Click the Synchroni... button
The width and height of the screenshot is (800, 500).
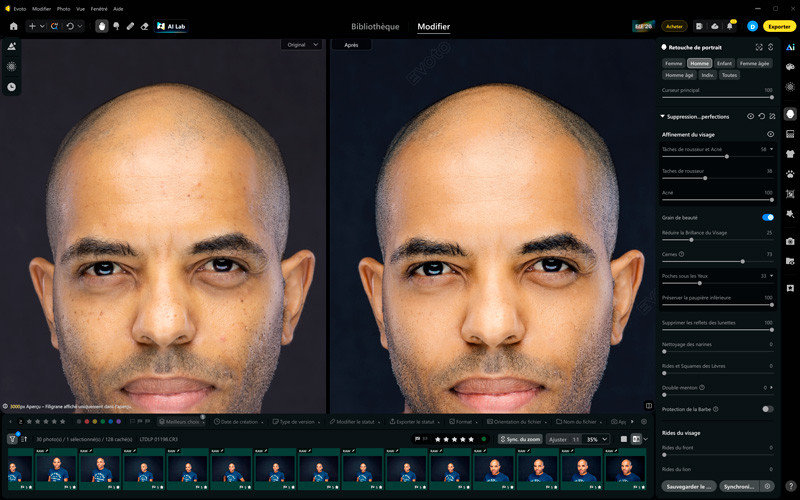739,486
